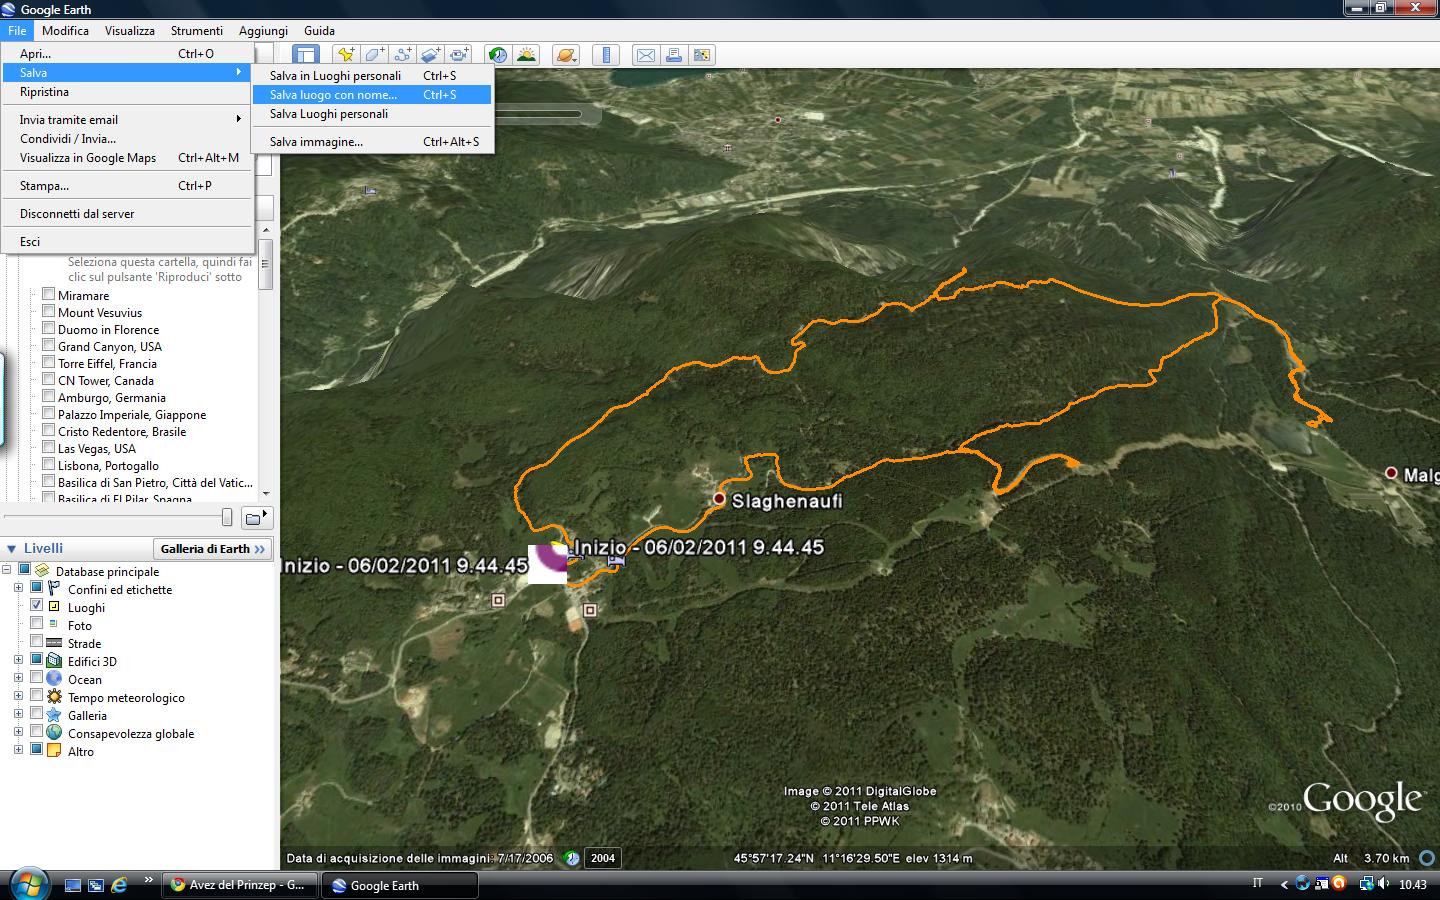The width and height of the screenshot is (1440, 900).
Task: Add a polygon from the toolbar
Action: point(374,55)
